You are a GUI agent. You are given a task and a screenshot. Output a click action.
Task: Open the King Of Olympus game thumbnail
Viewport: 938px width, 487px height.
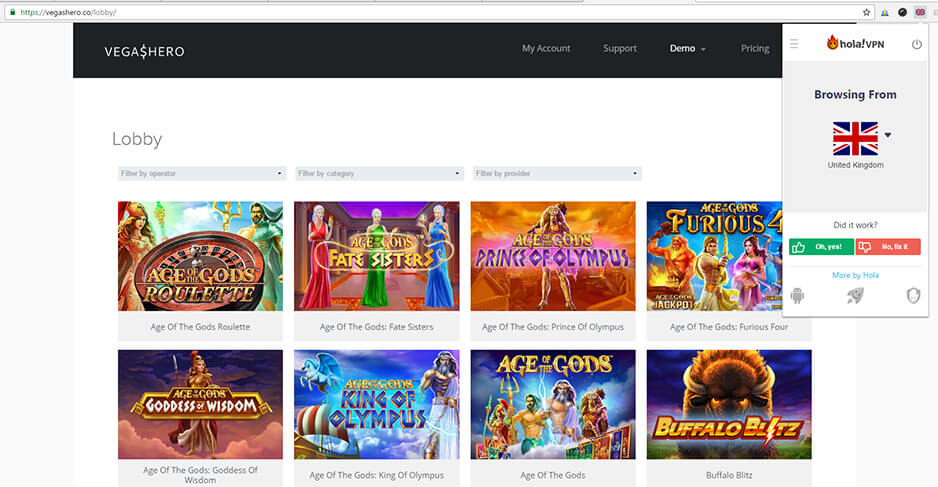[x=377, y=404]
